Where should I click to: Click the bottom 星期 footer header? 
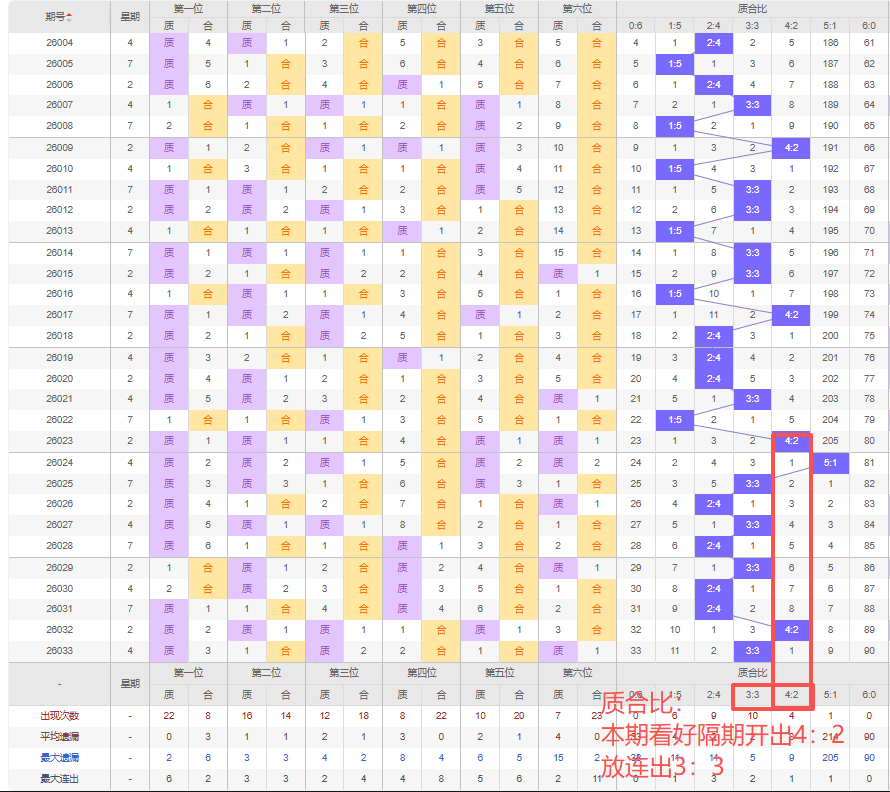tap(130, 684)
